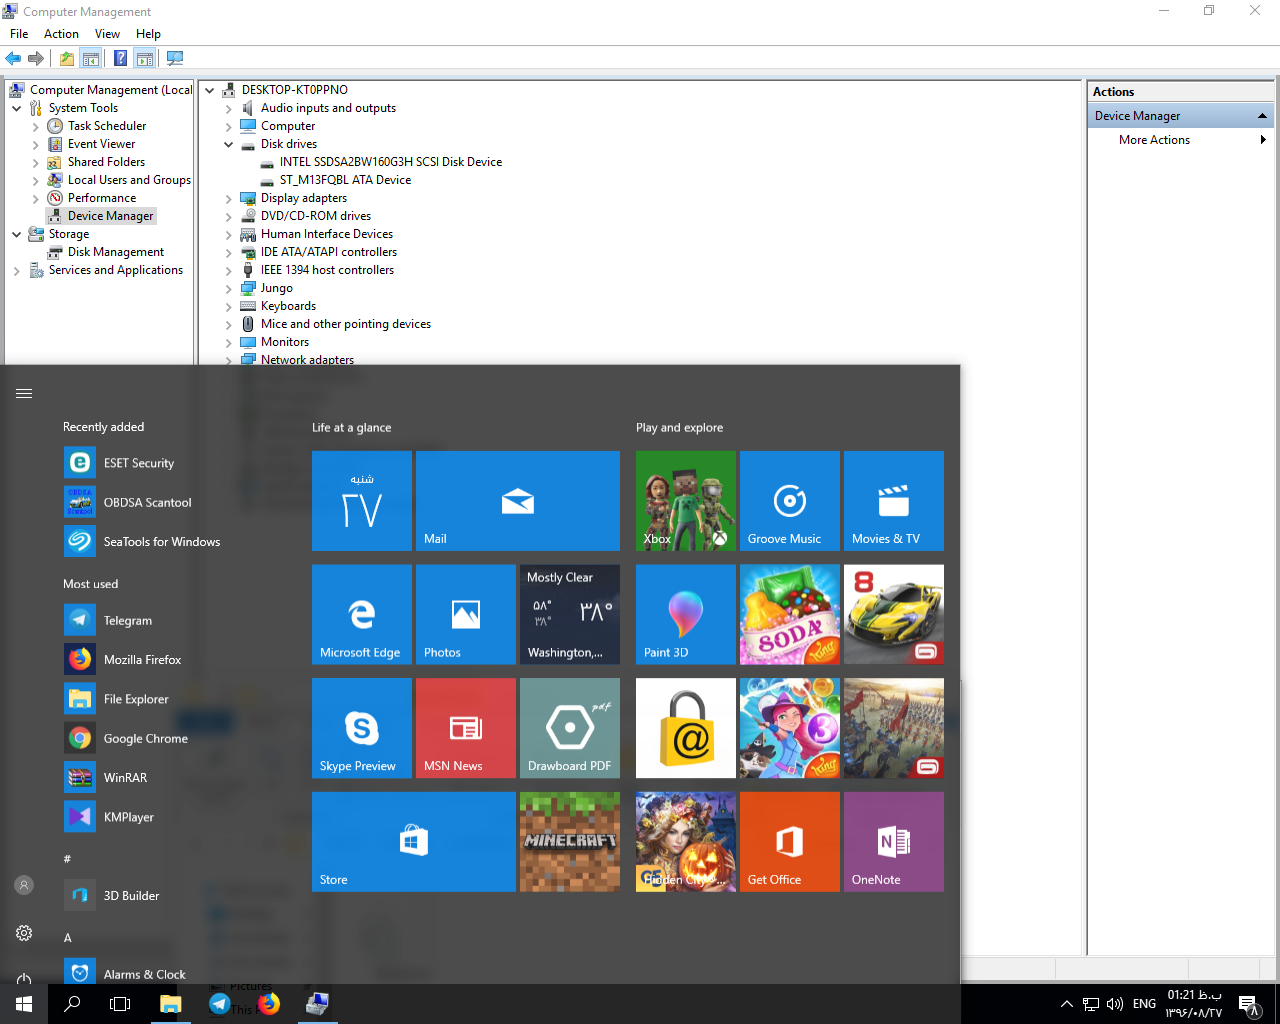1280x1024 pixels.
Task: Open the Microsoft Edge tile
Action: pos(362,615)
